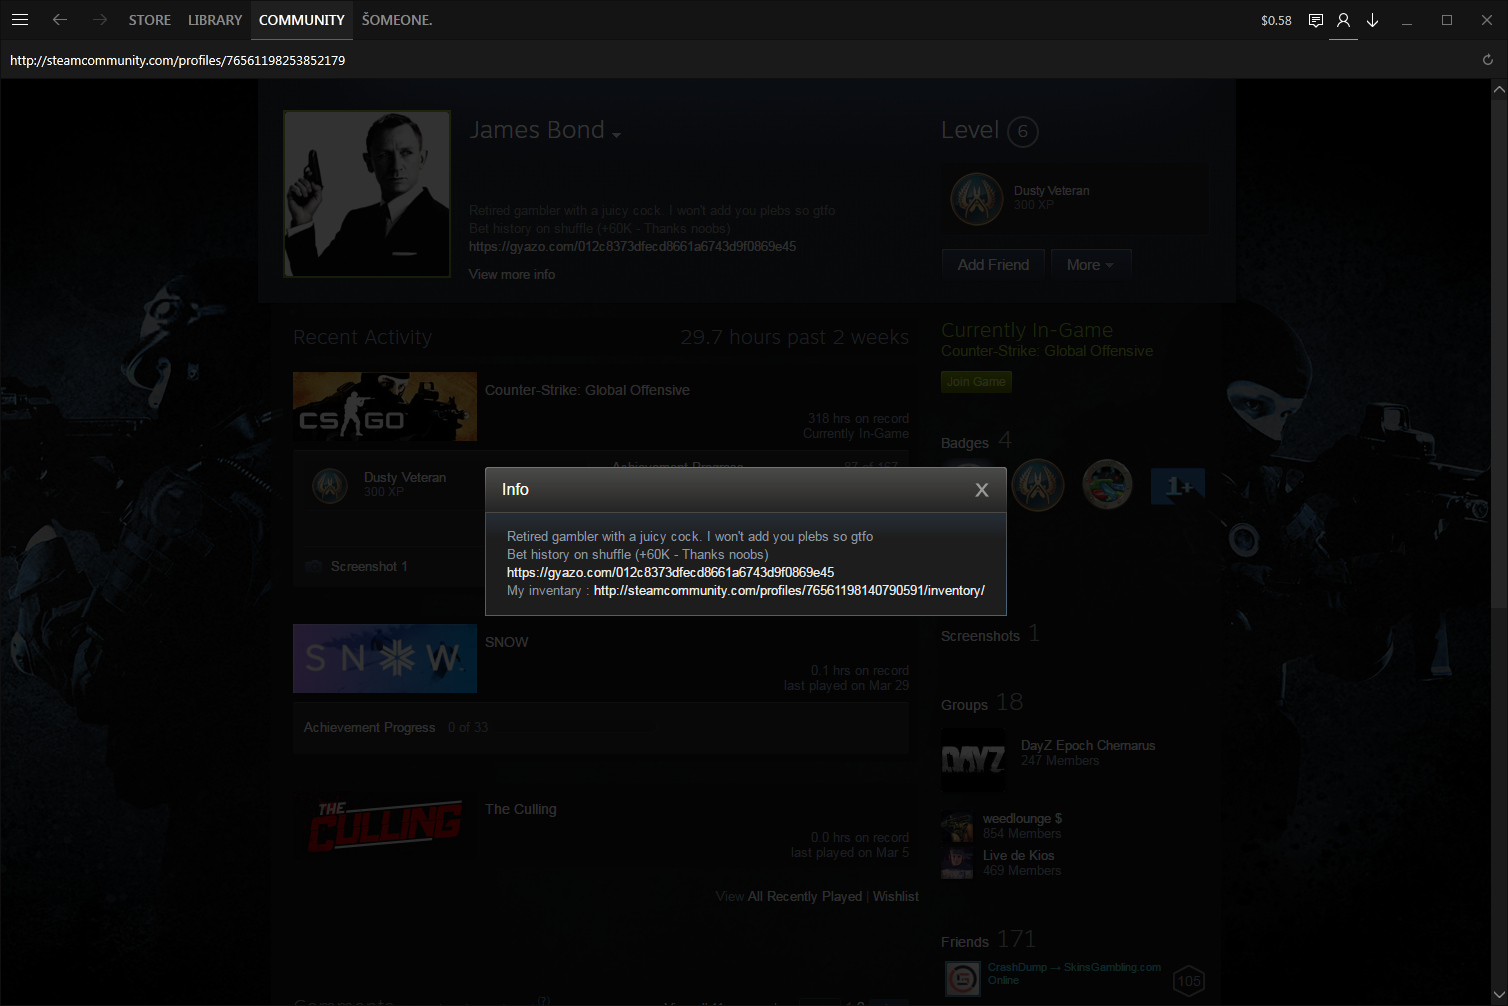Open downloads arrow icon
Screen dimensions: 1508x1006
(1373, 20)
